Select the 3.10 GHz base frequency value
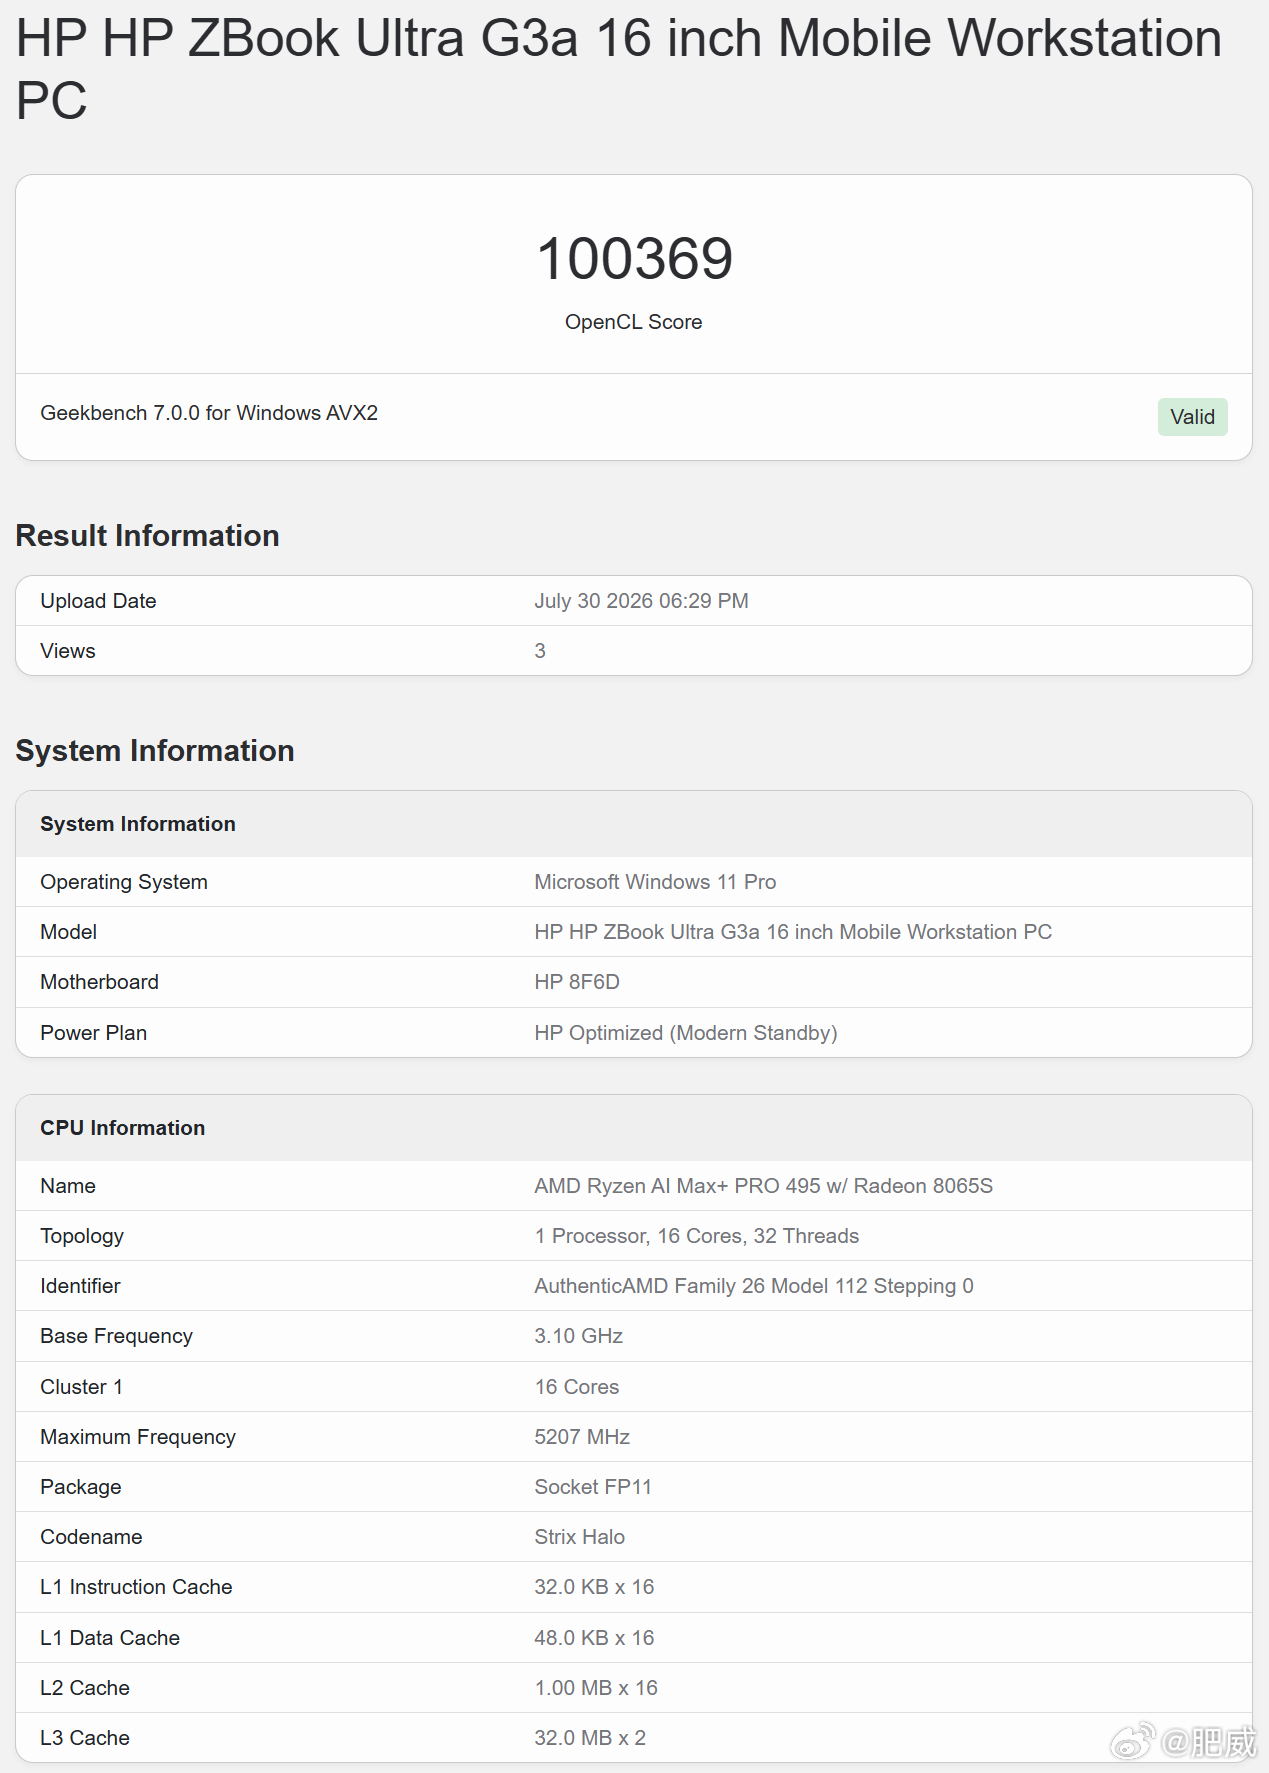1269x1773 pixels. click(578, 1336)
